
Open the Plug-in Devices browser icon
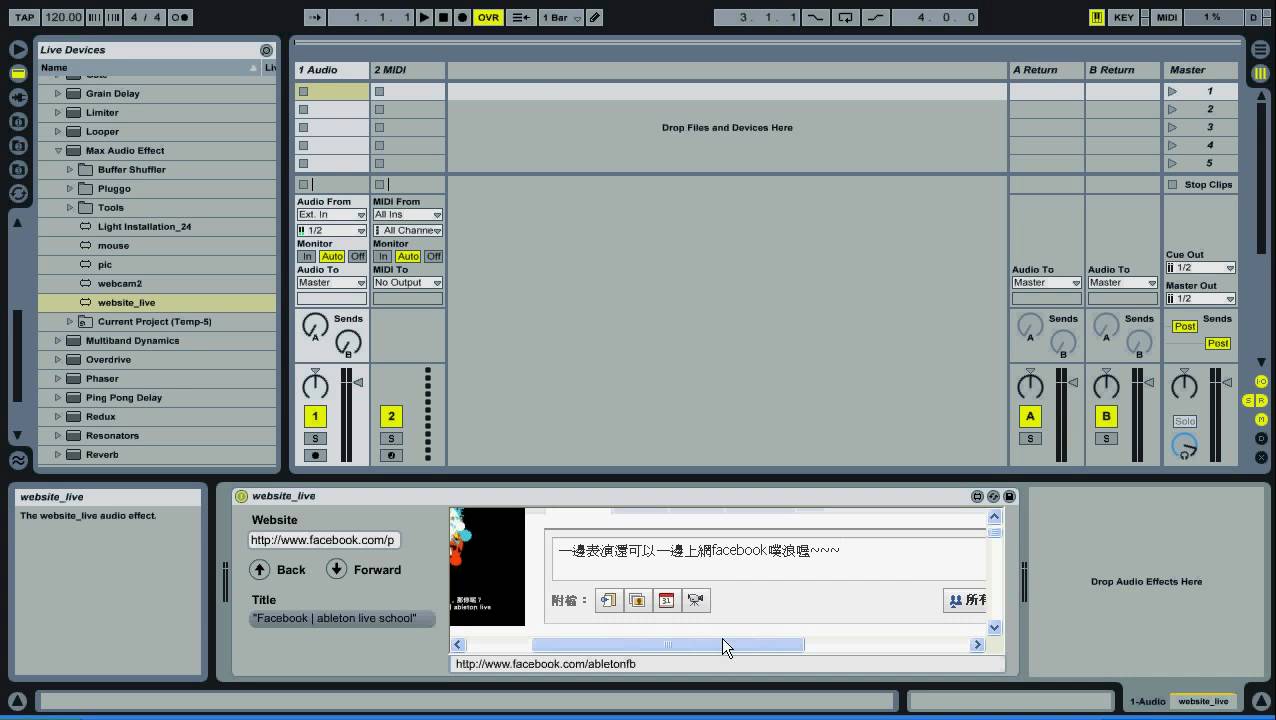[18, 97]
